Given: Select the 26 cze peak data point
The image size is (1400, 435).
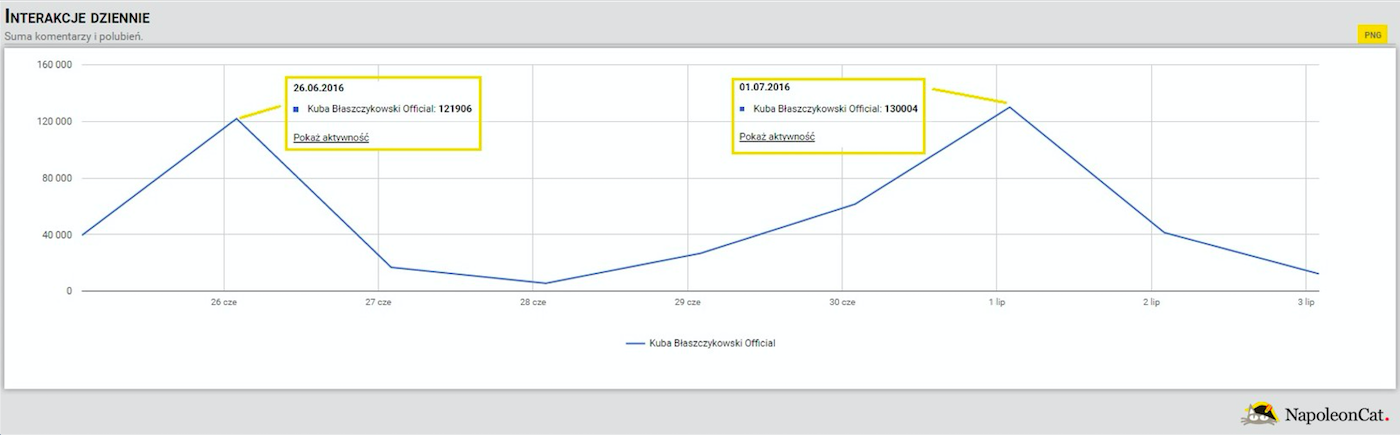Looking at the screenshot, I should [237, 119].
